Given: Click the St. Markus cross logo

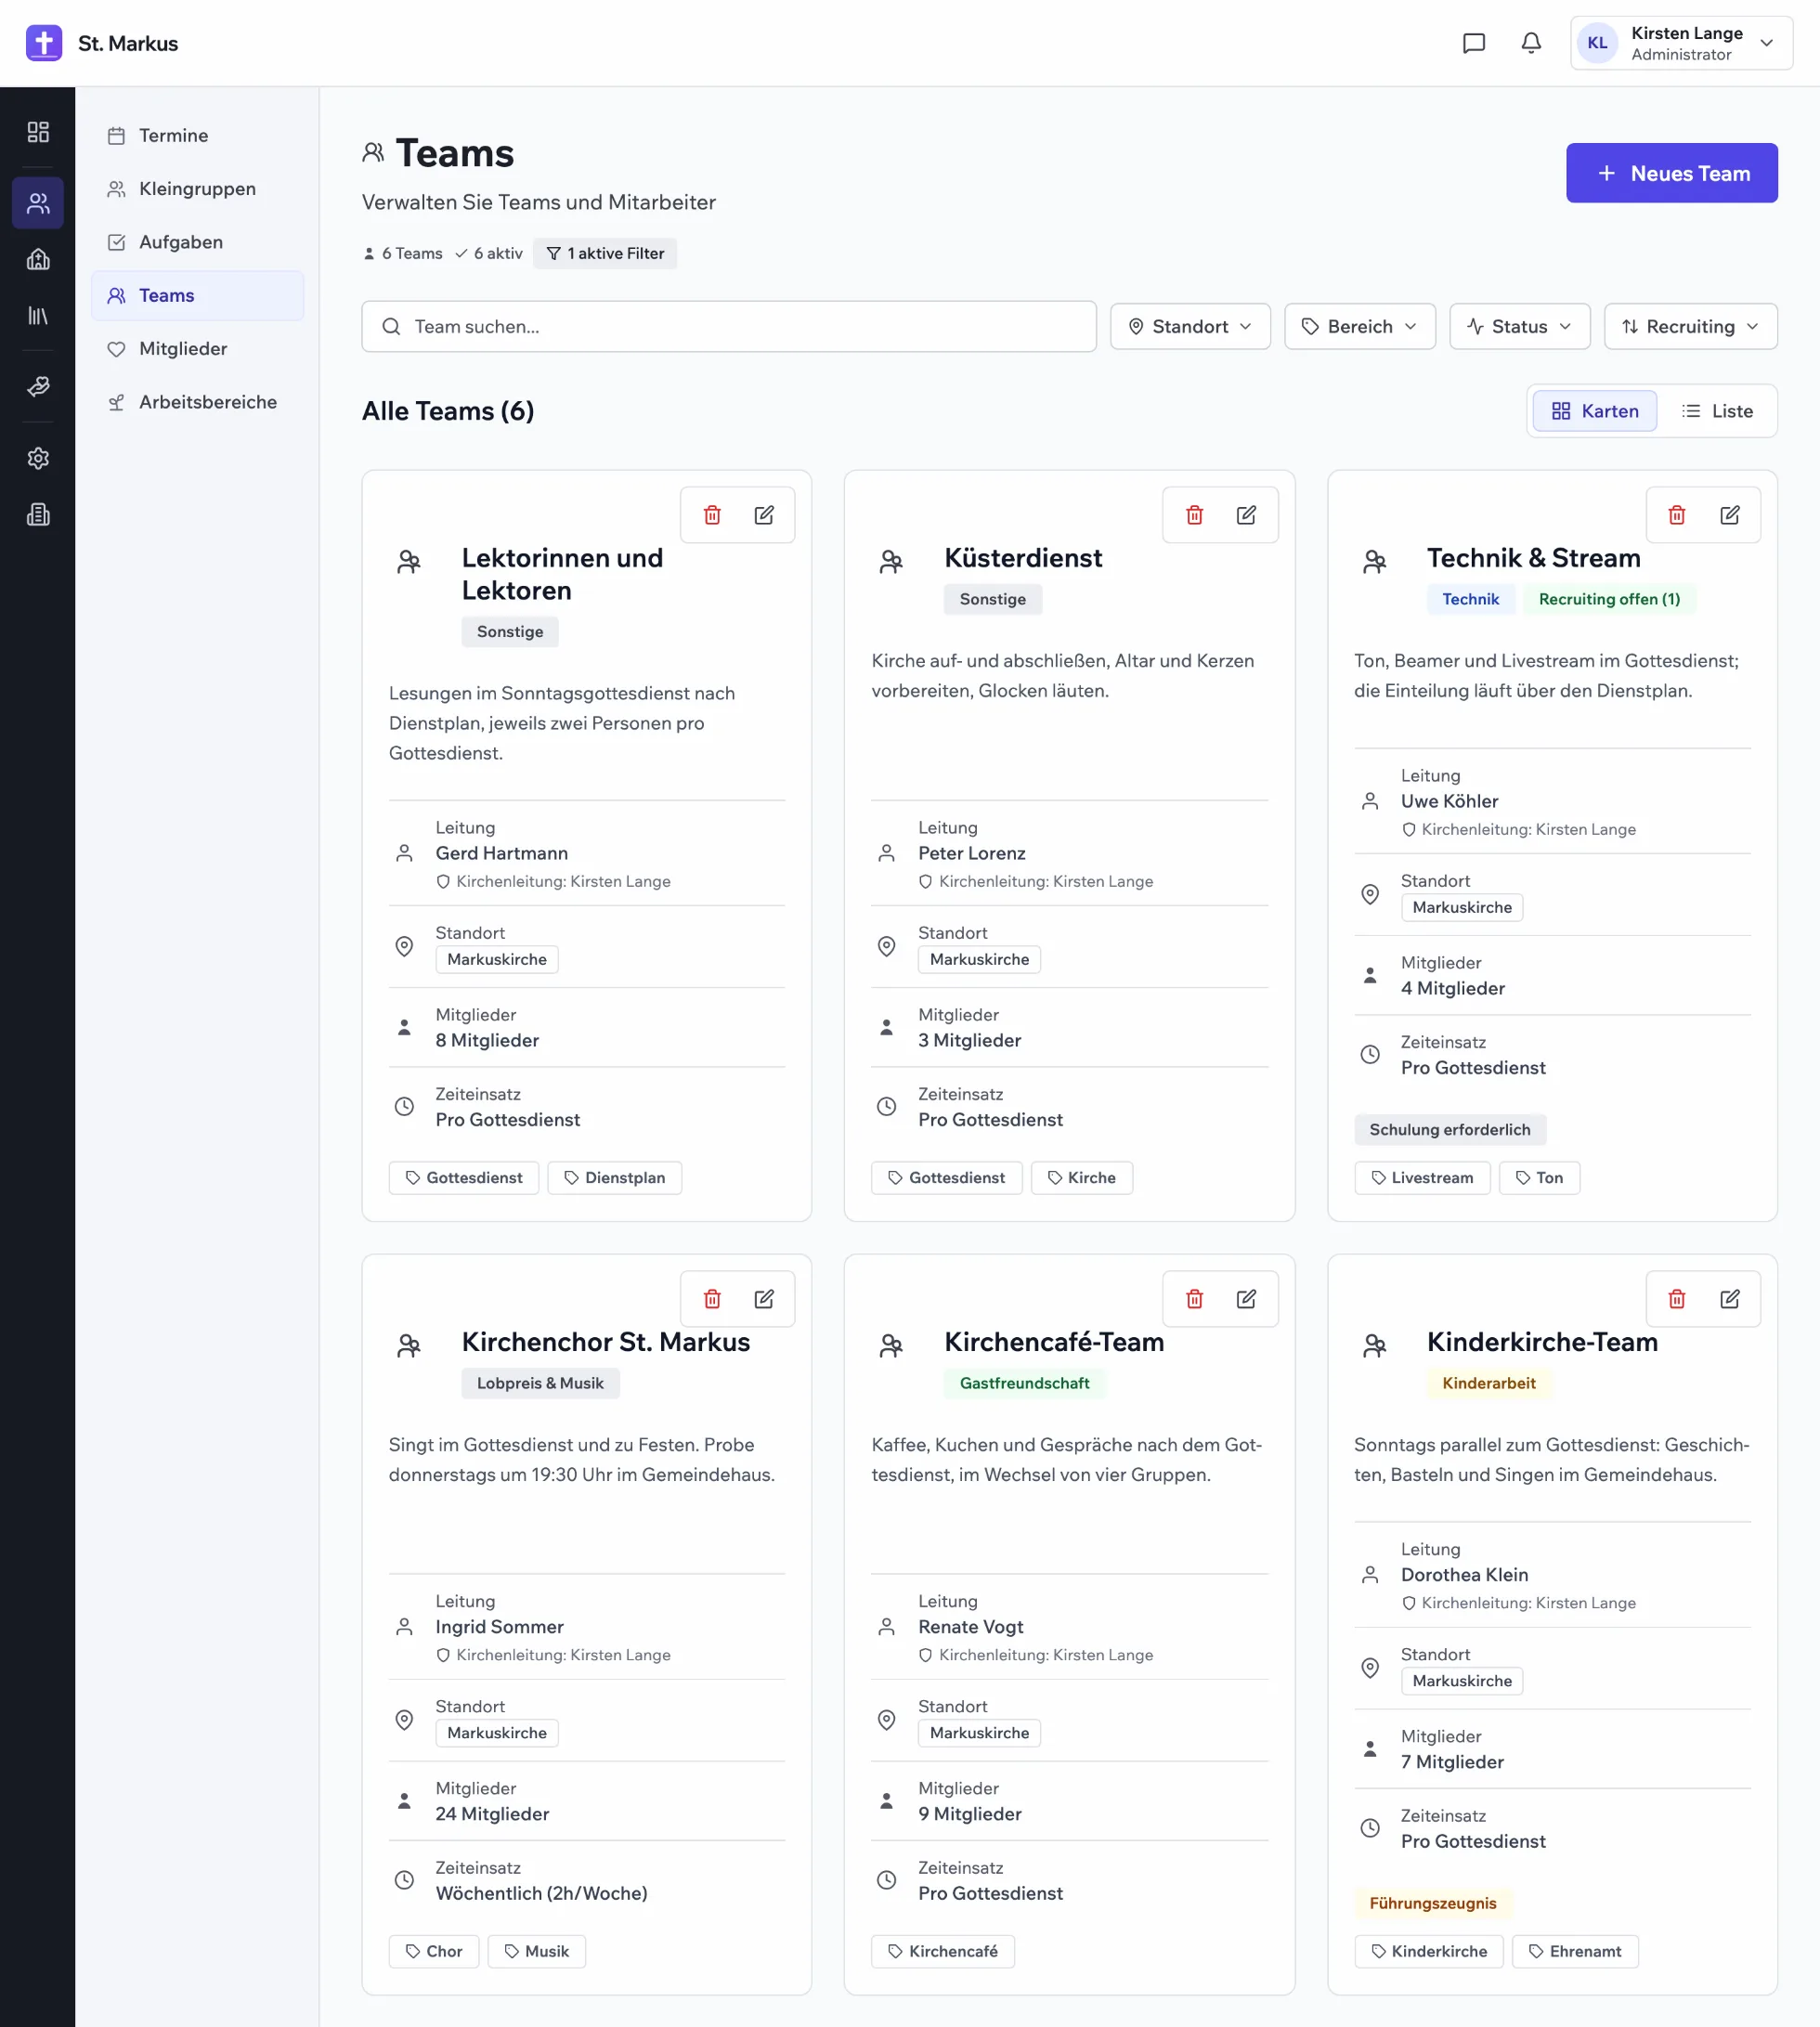Looking at the screenshot, I should tap(44, 43).
